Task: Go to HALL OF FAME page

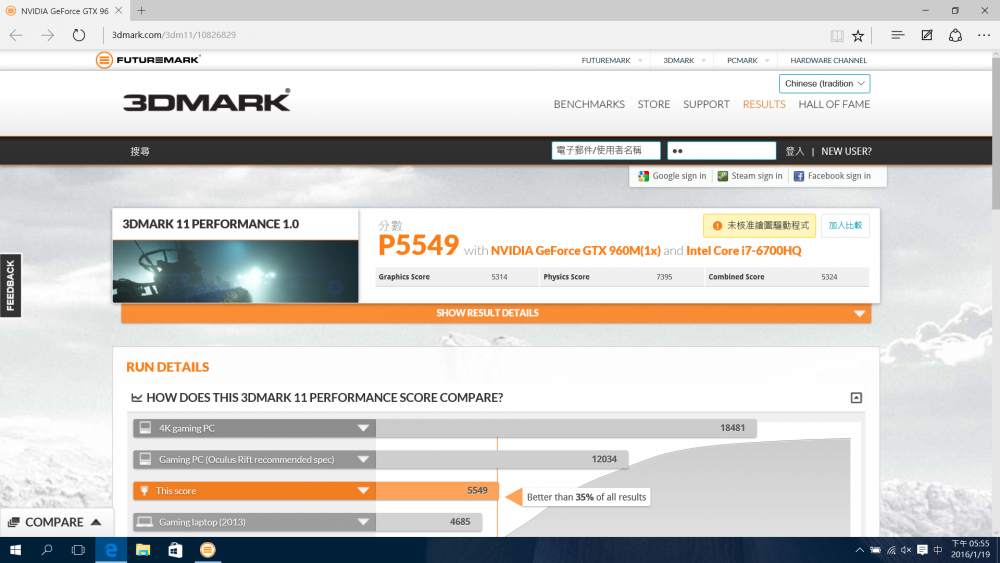Action: point(834,104)
